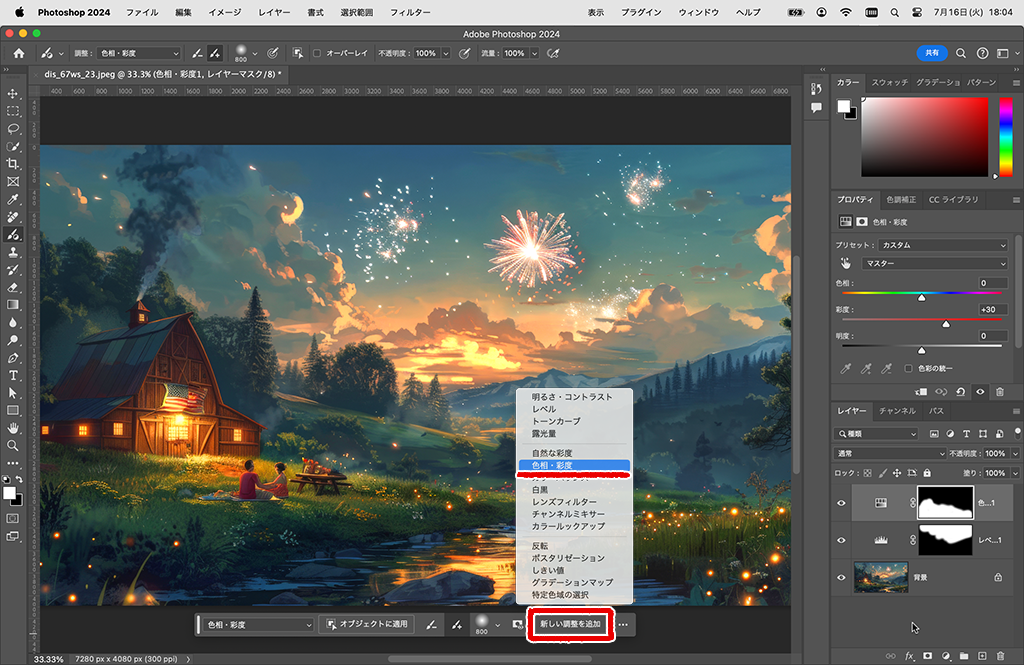Toggle the オーバーレイ checkbox
1024x665 pixels.
tap(317, 54)
